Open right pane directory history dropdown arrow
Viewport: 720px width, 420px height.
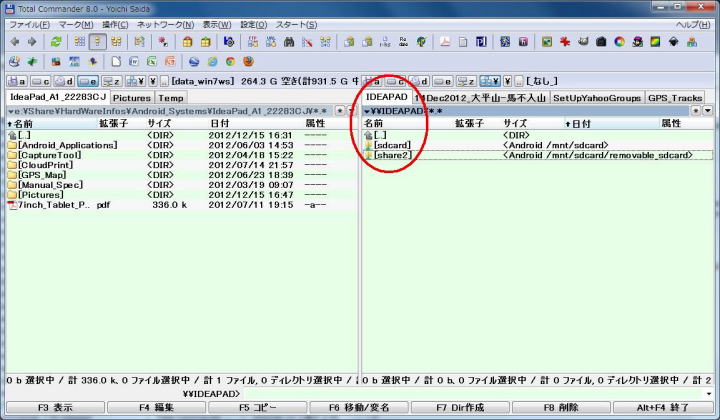708,111
